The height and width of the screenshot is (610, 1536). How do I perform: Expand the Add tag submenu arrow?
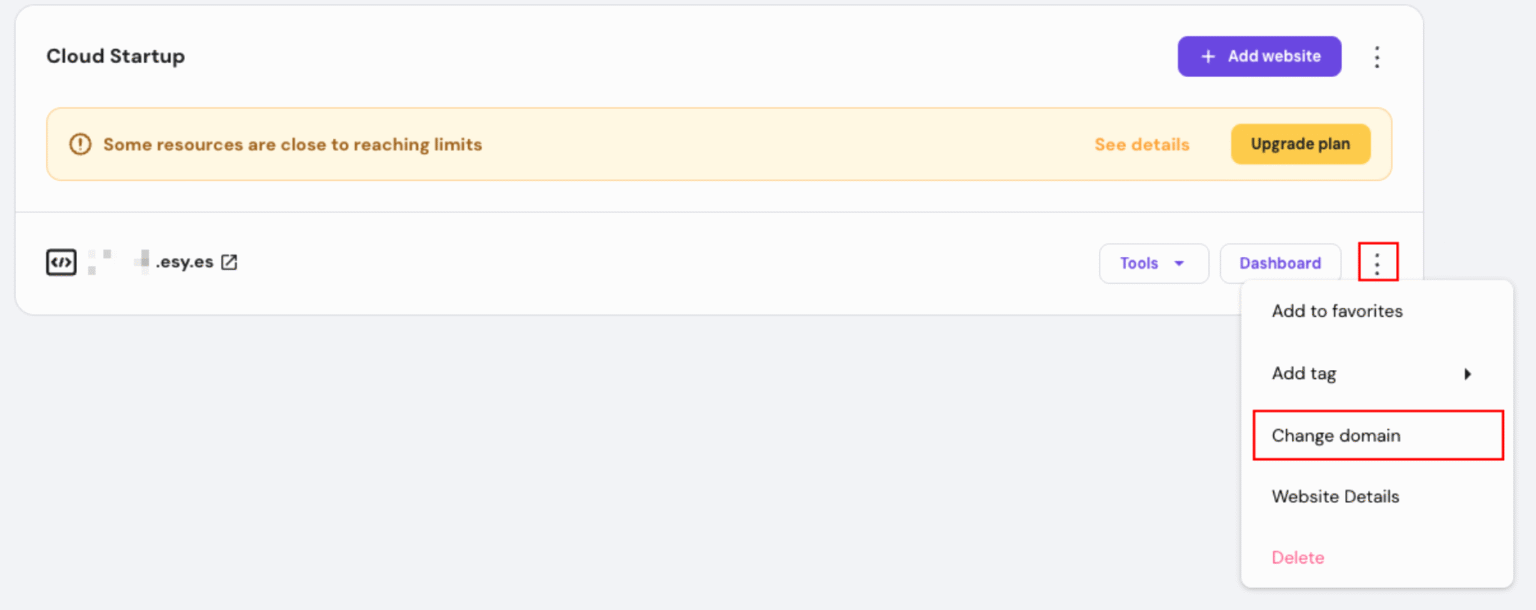[x=1468, y=374]
